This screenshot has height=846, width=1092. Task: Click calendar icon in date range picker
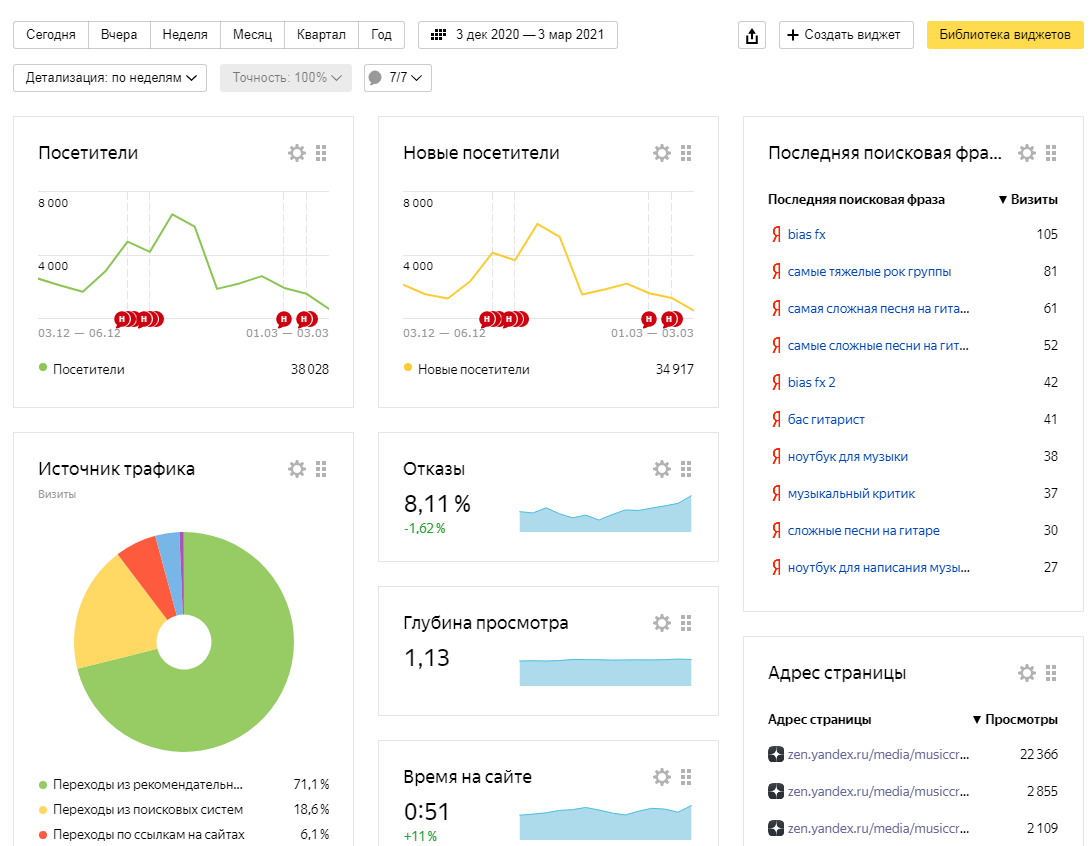[x=438, y=35]
